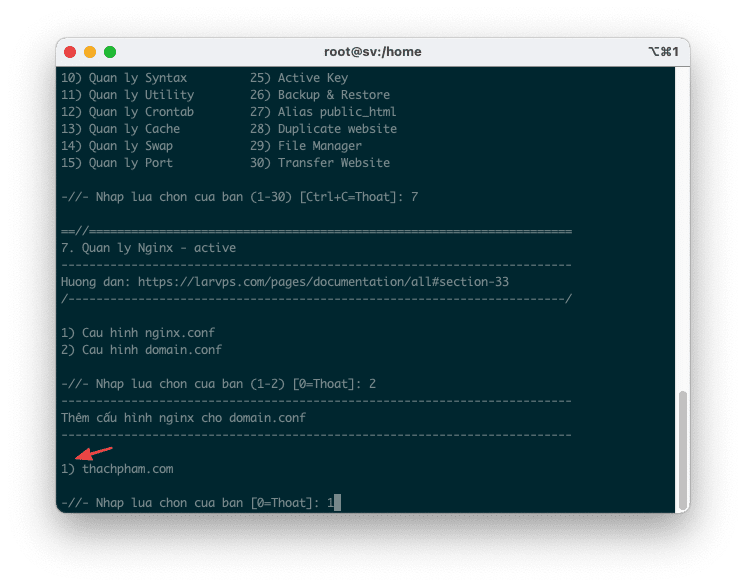
Task: Click the Transfer Website option 30
Action: click(319, 163)
